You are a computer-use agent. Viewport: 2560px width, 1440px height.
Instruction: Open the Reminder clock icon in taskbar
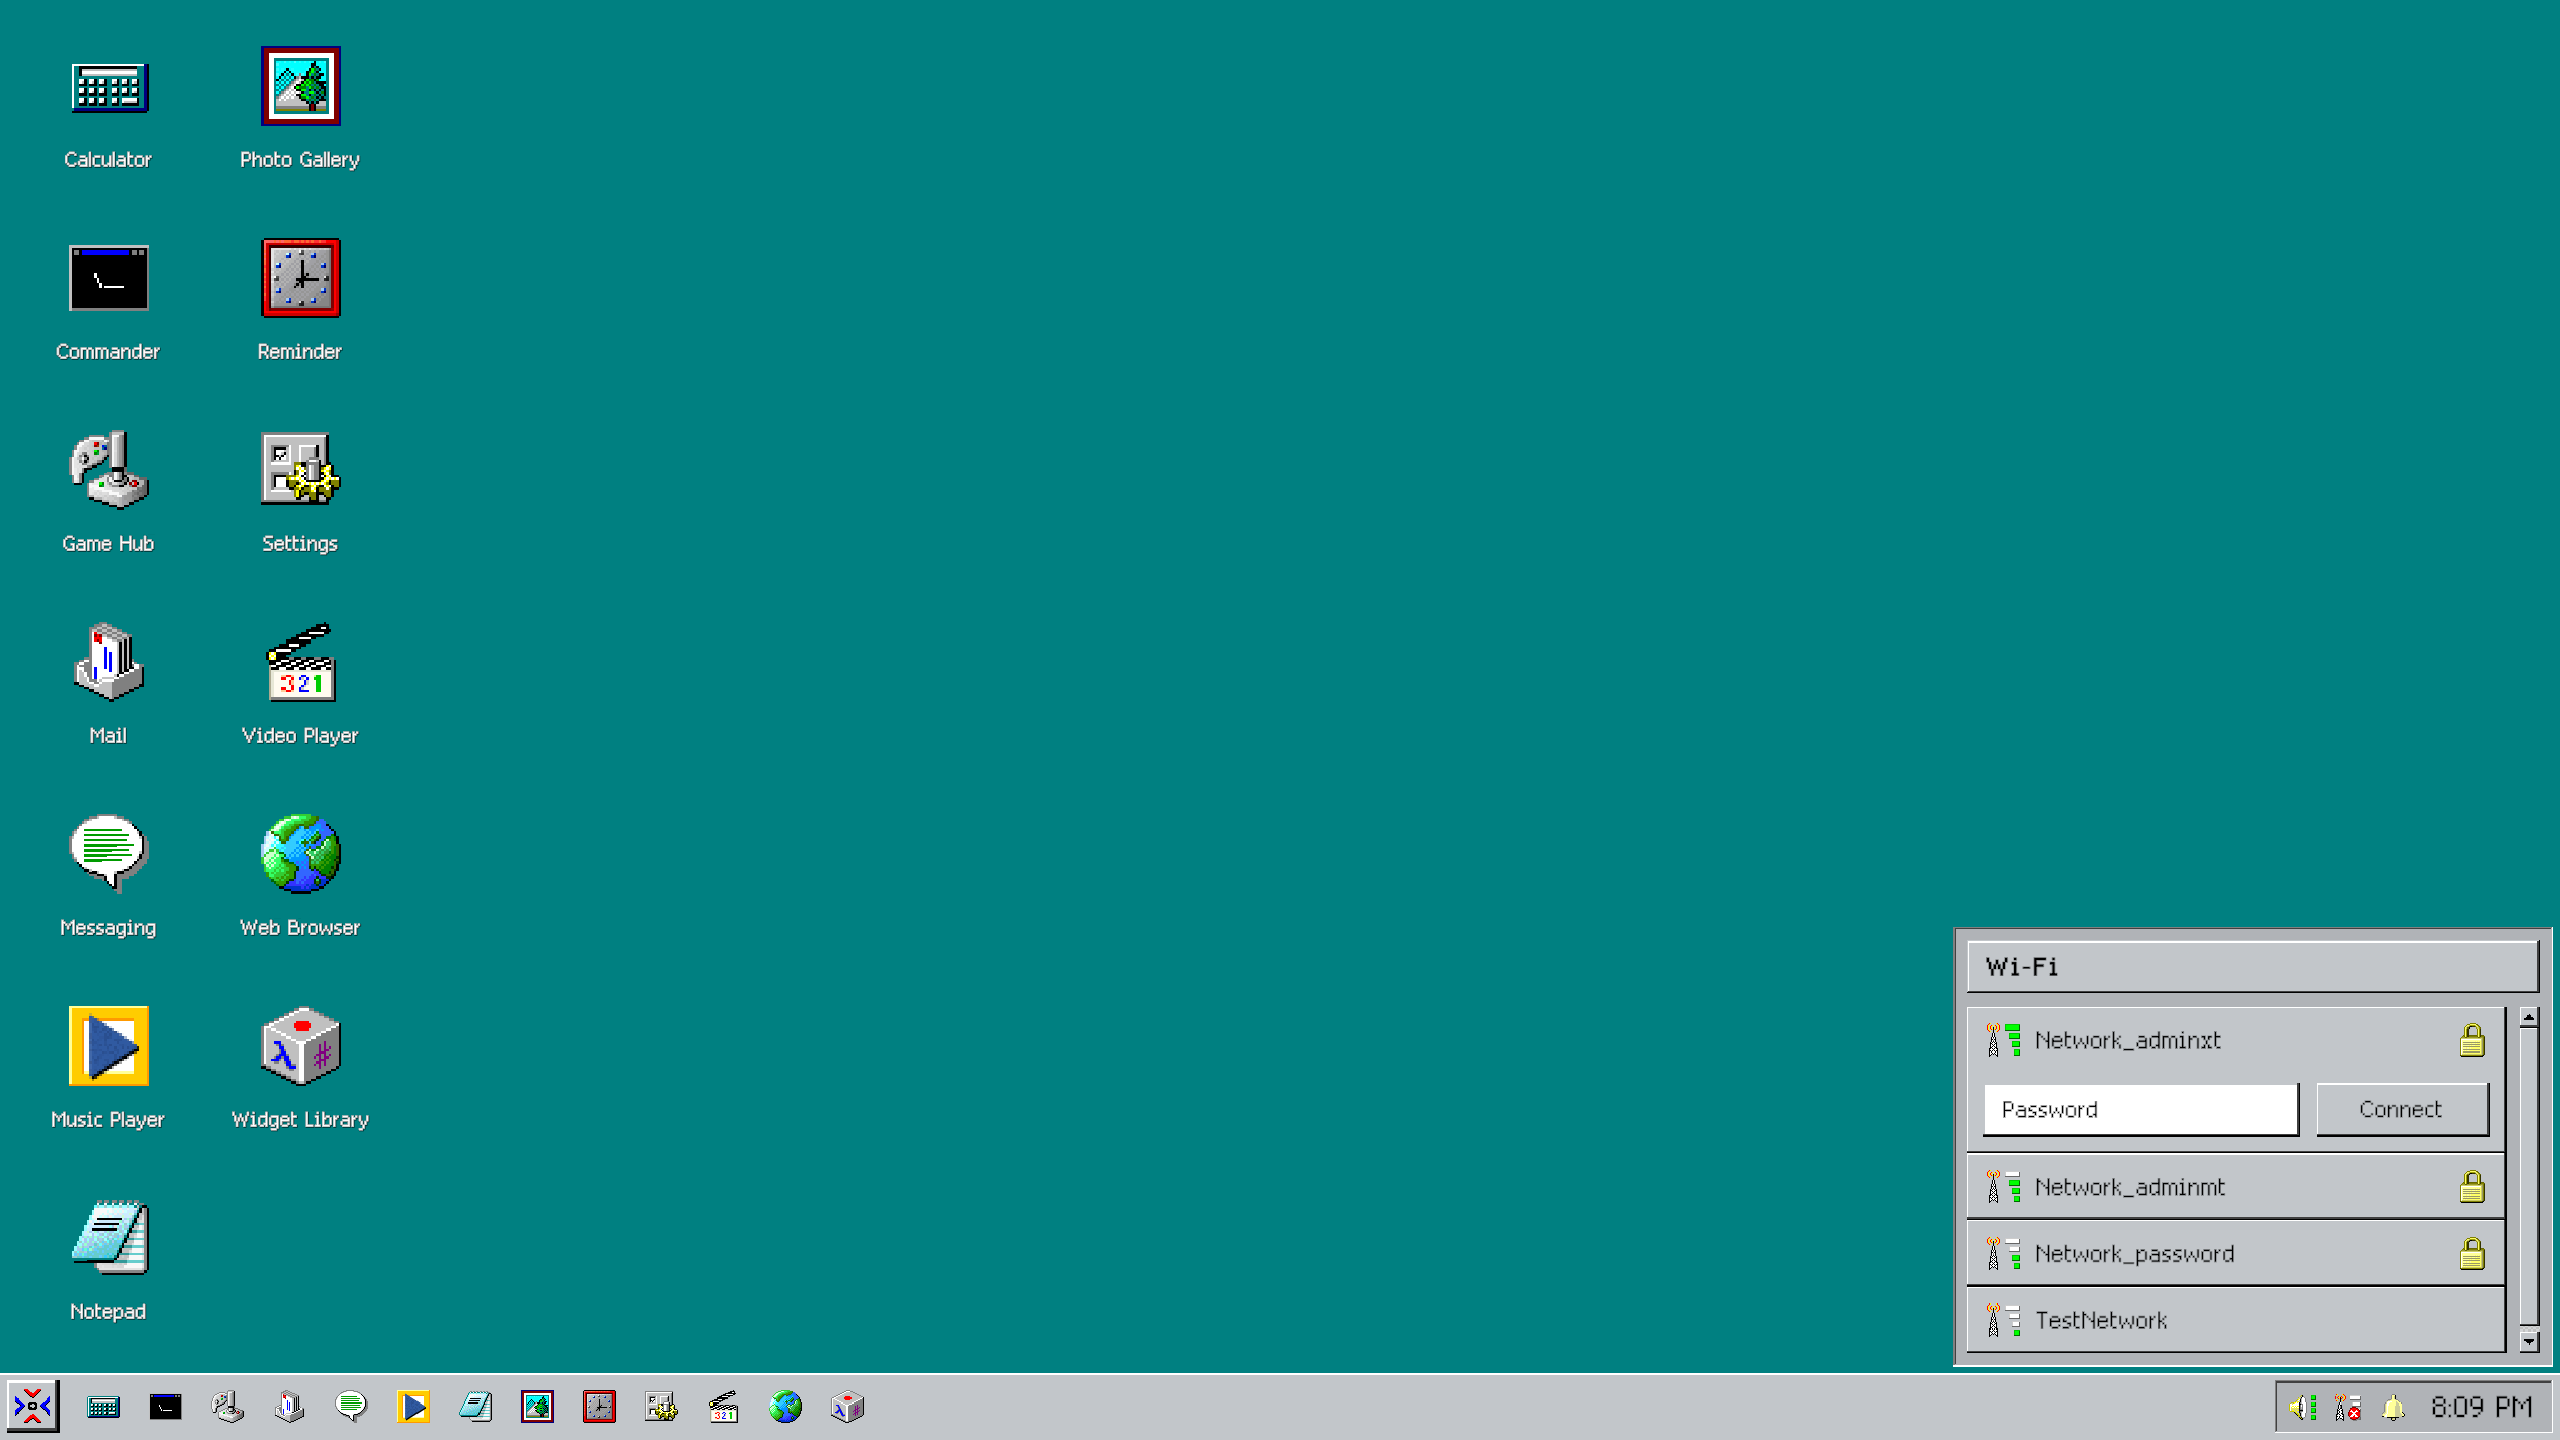click(599, 1407)
